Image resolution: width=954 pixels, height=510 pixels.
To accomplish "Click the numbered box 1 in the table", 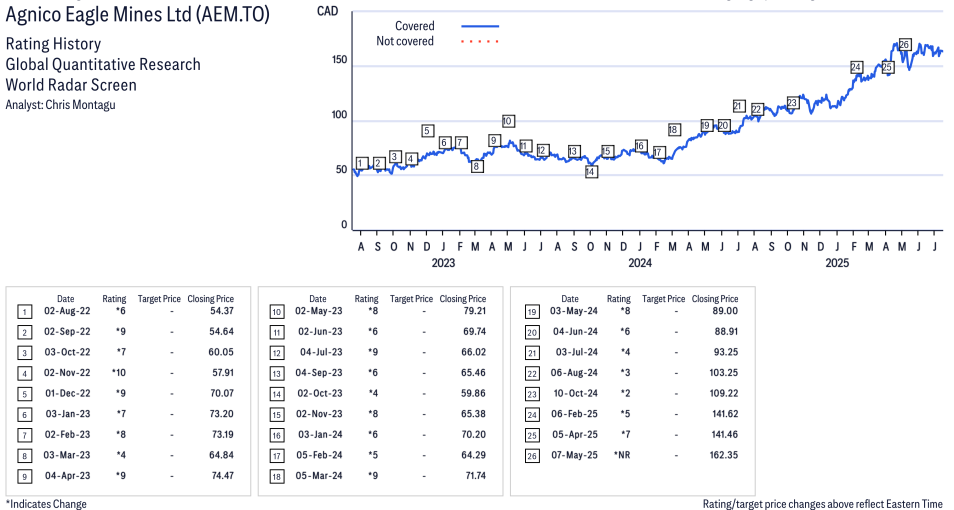I will (24, 312).
